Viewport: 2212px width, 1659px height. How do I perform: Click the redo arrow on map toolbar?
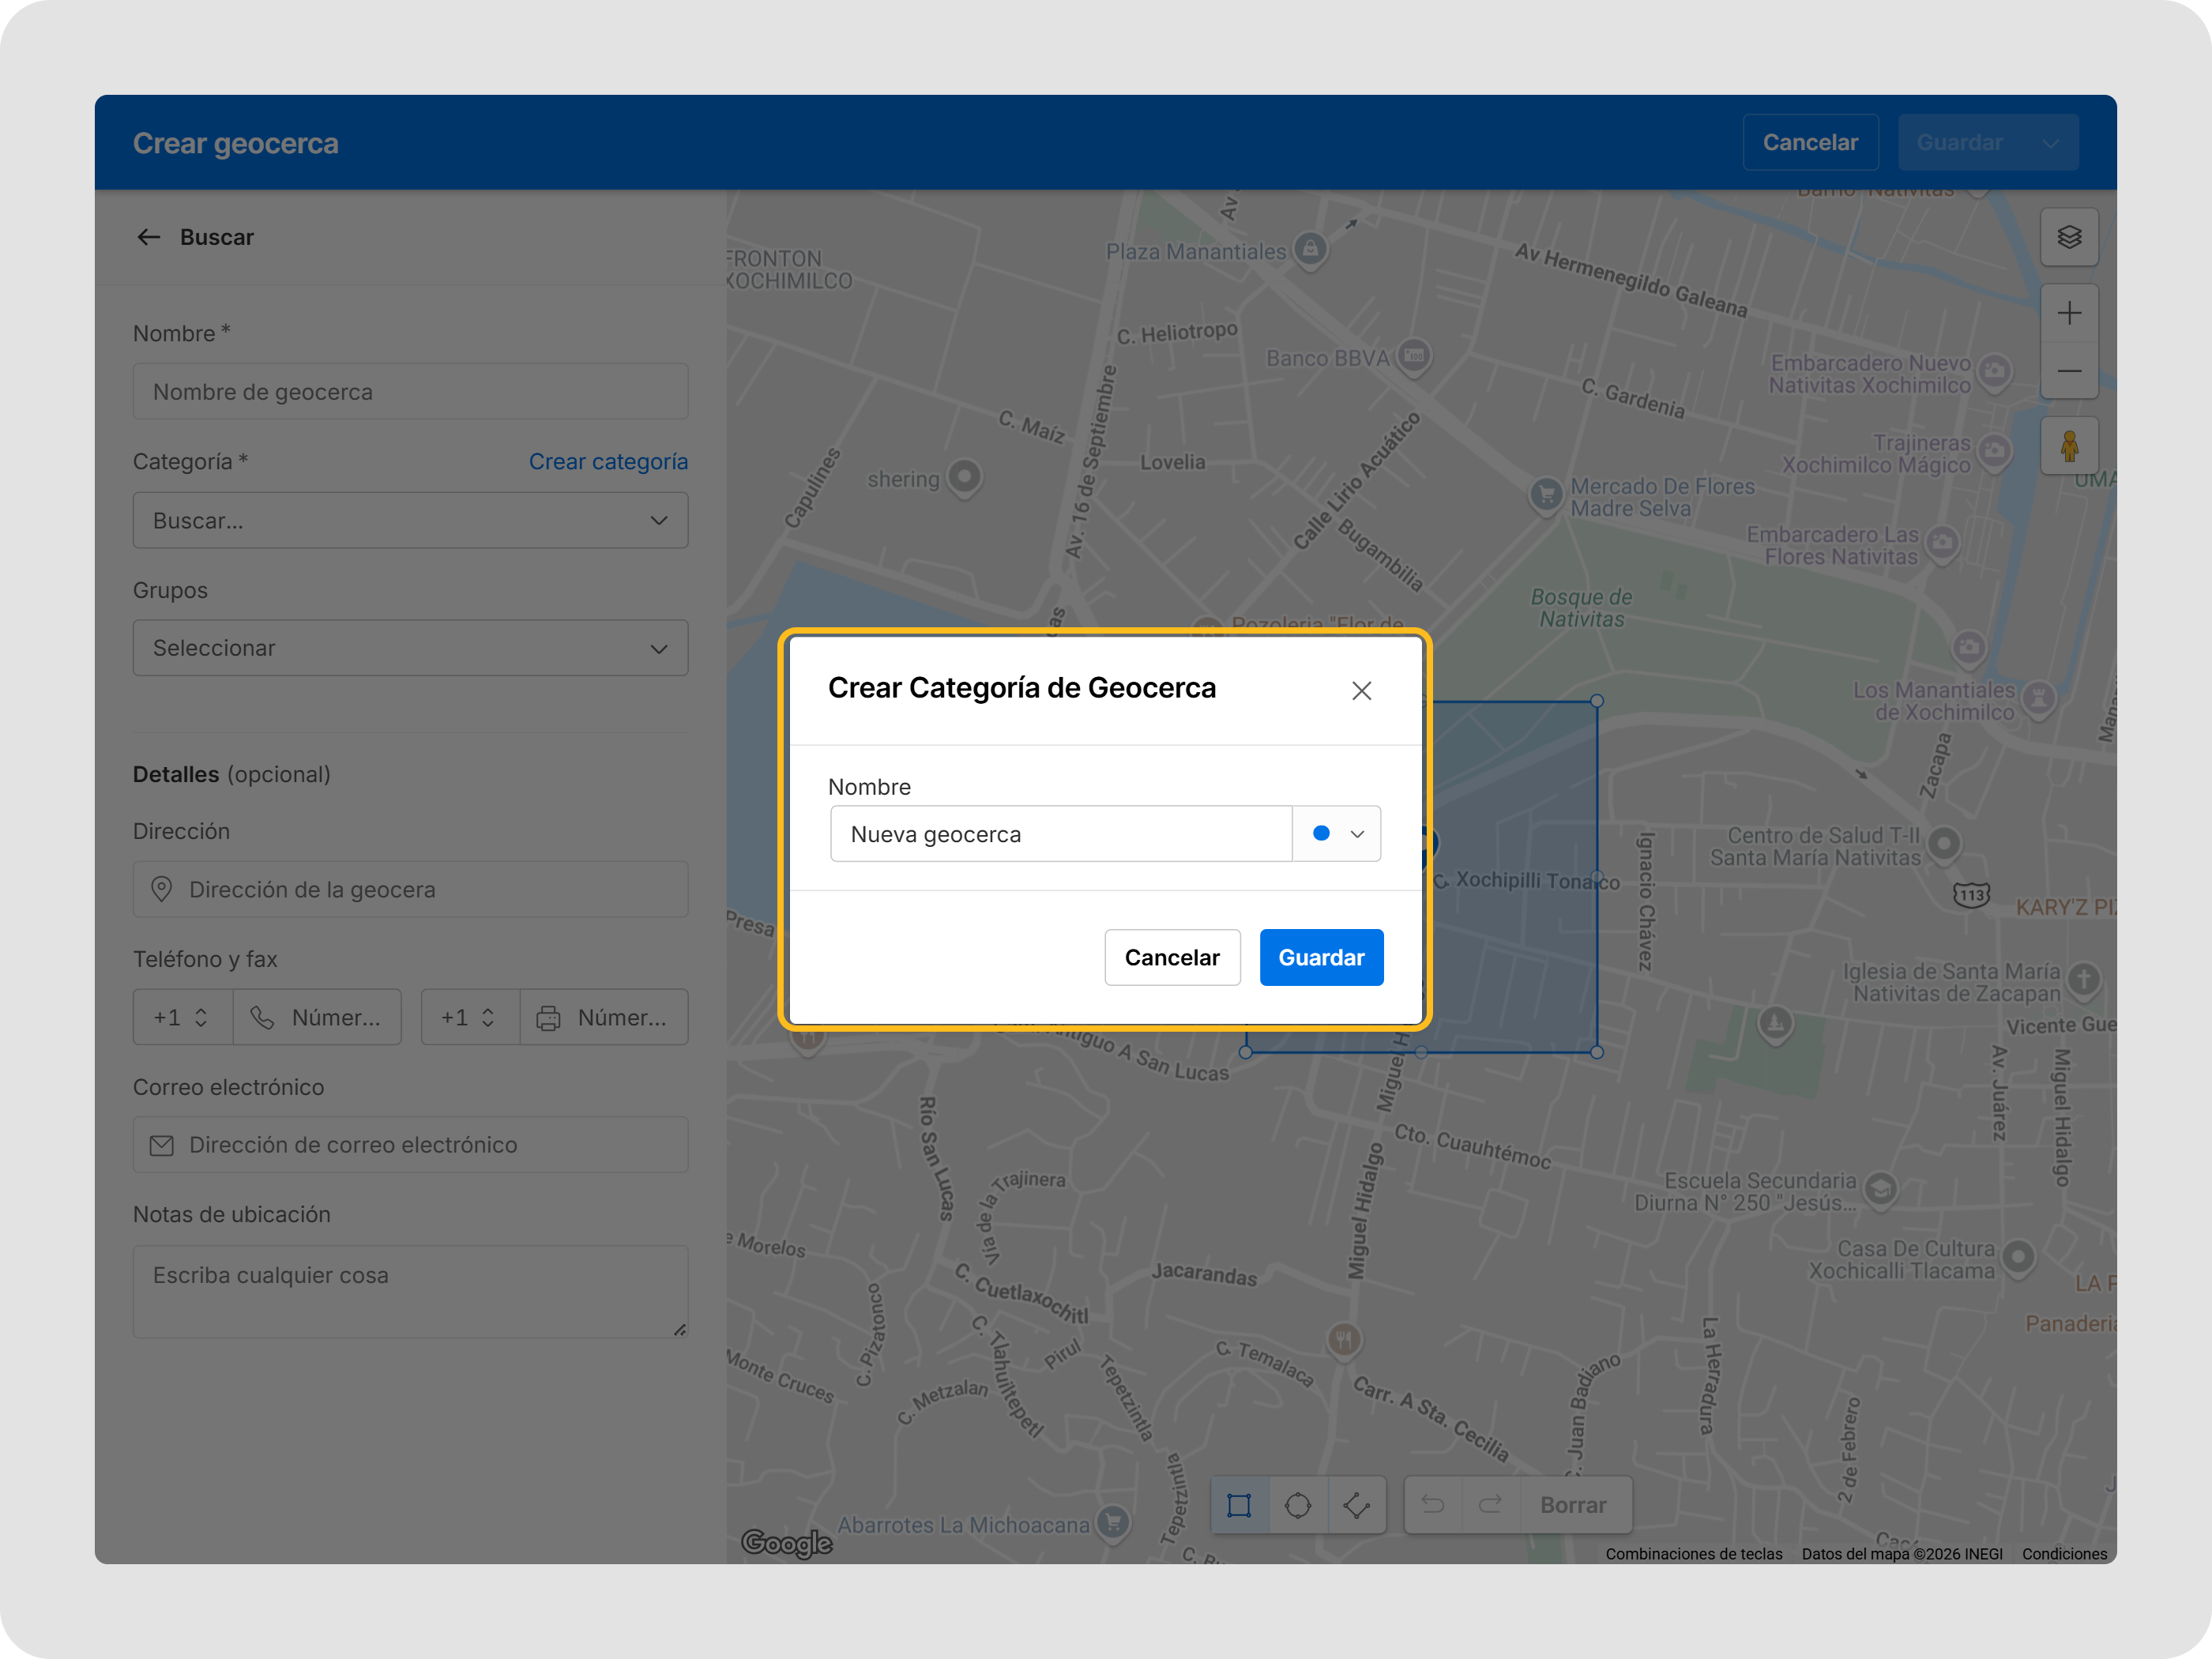1490,1505
